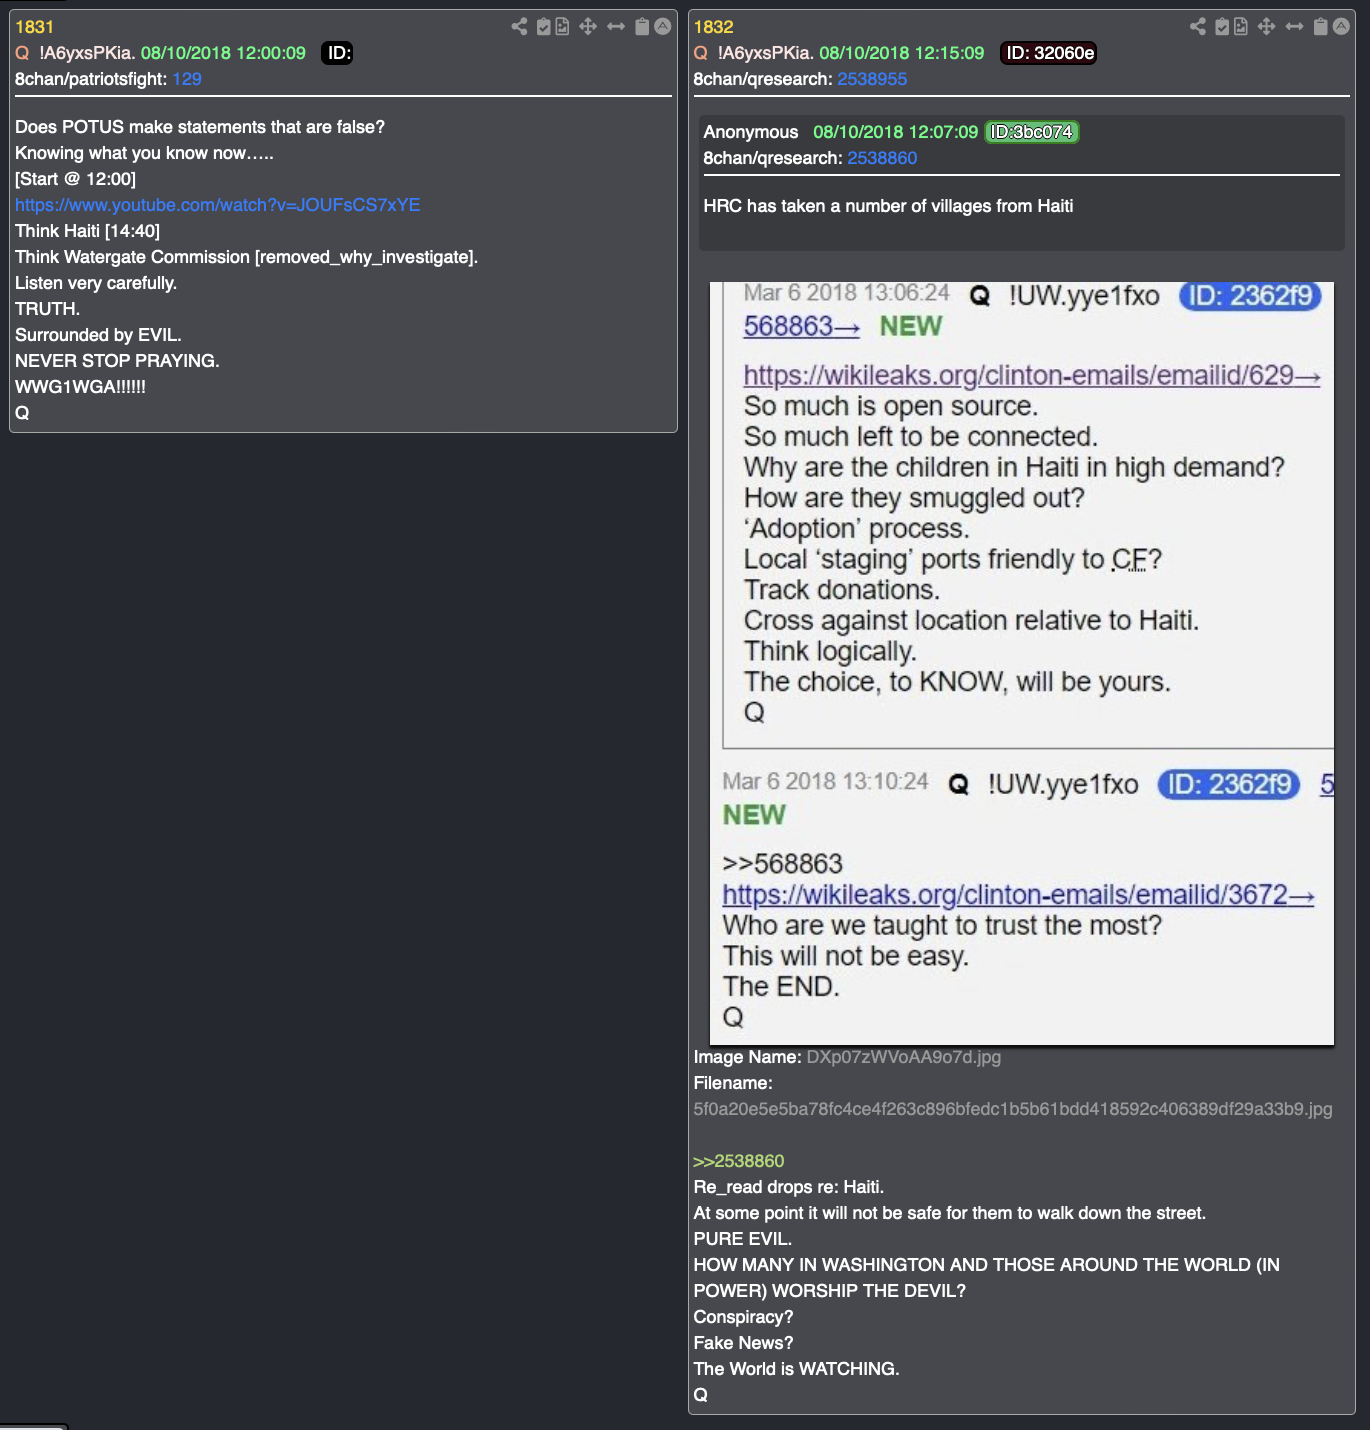Image resolution: width=1370 pixels, height=1430 pixels.
Task: Click the horizontal width arrows on post 1832
Action: click(1294, 26)
